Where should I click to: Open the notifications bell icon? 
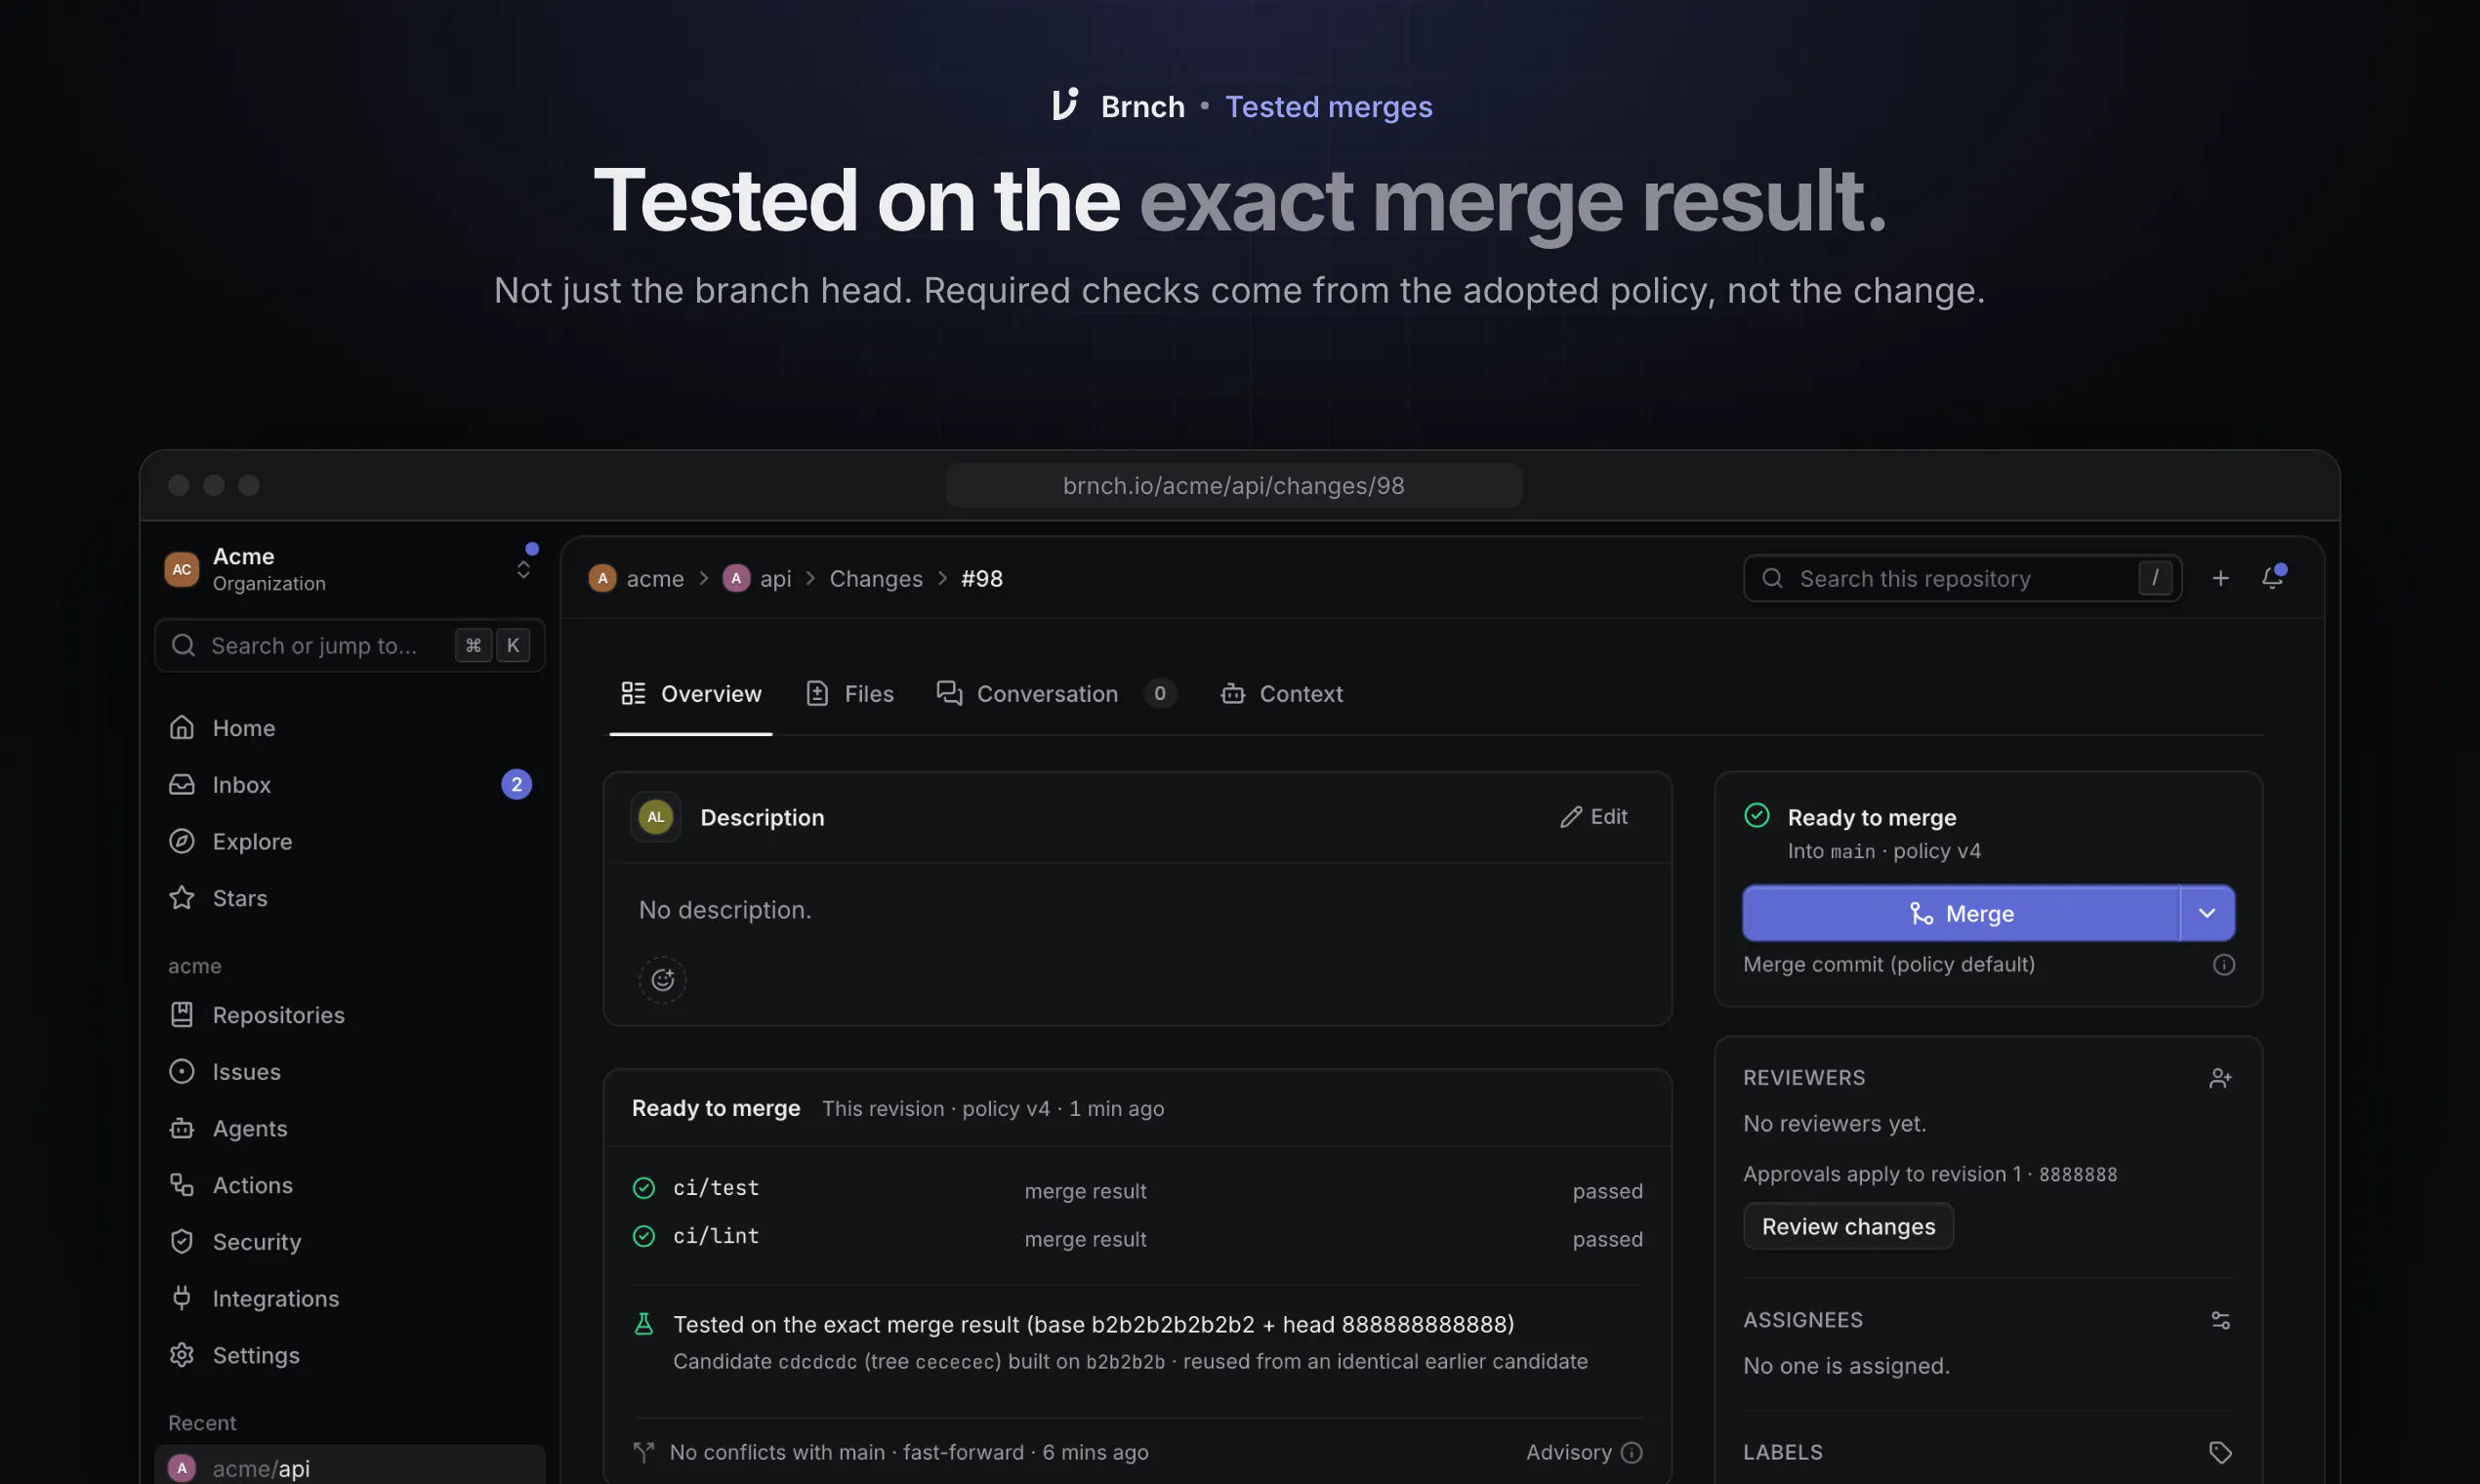coord(2272,578)
